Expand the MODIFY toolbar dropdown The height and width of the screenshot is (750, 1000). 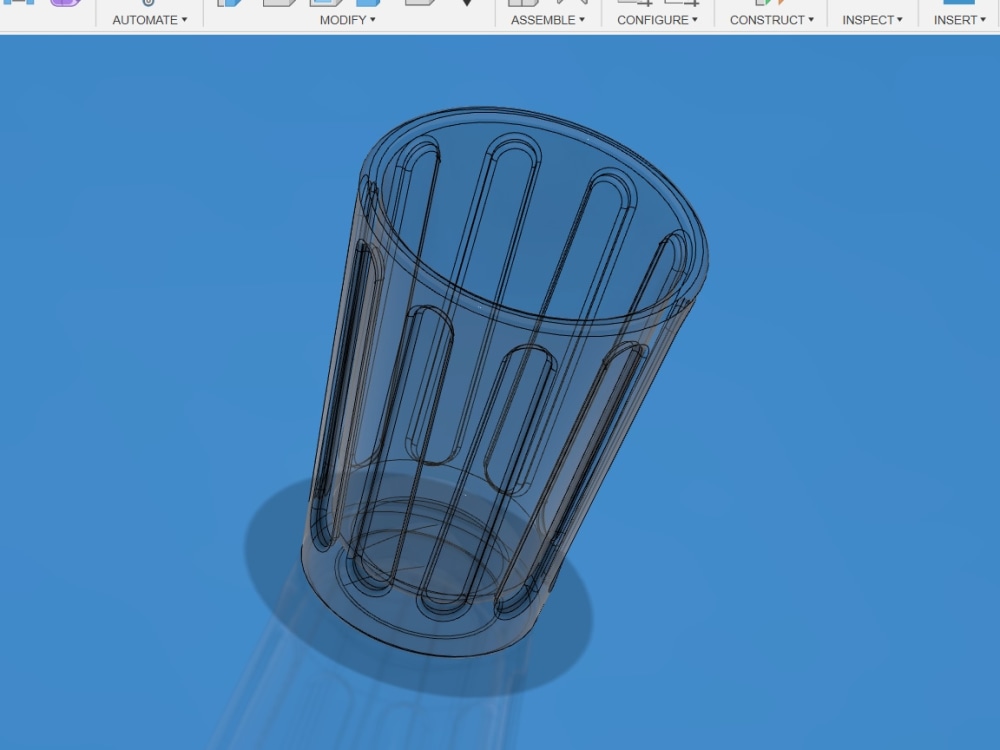(x=348, y=20)
